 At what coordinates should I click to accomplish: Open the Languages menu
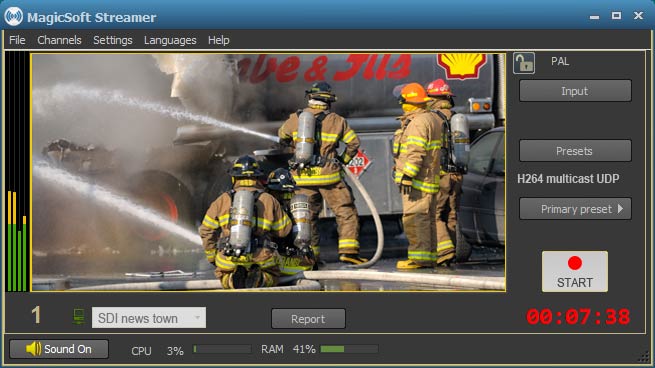170,40
